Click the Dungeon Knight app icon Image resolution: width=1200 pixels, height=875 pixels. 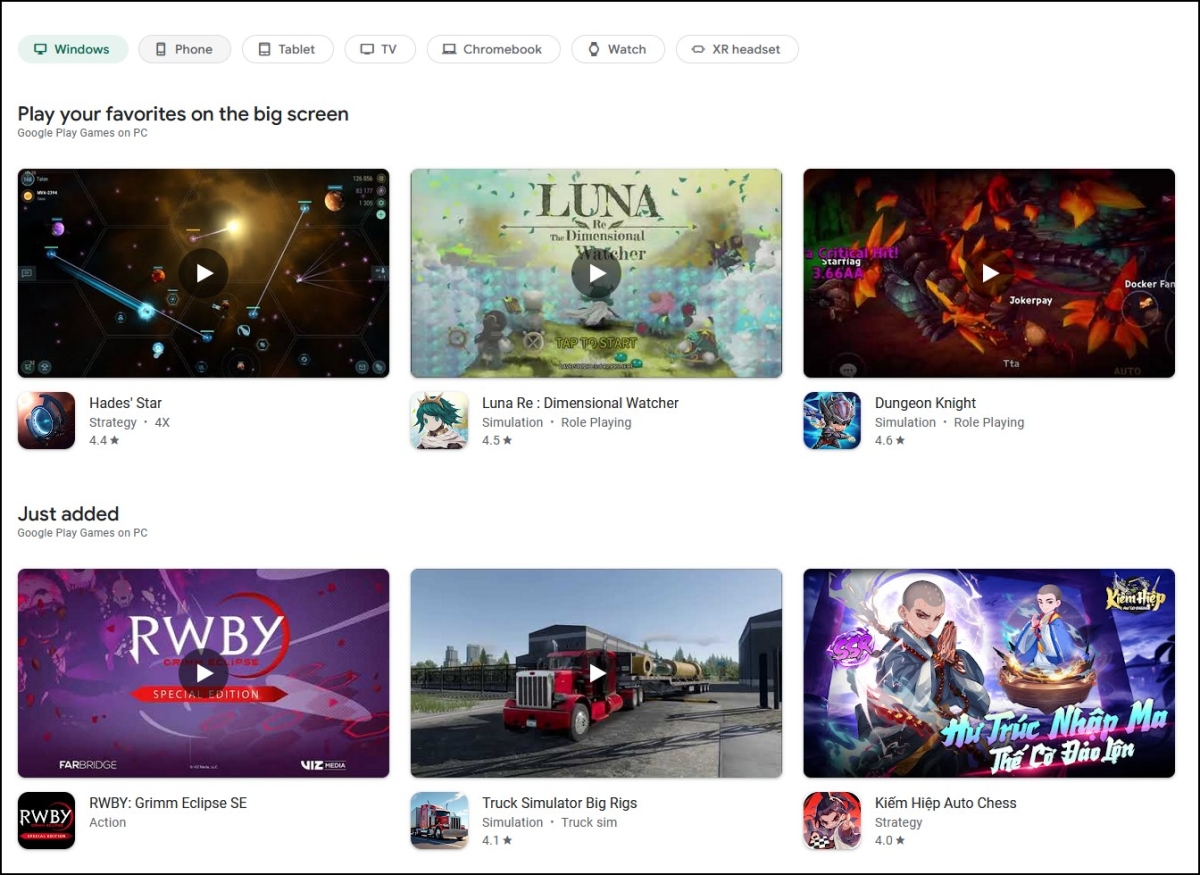click(832, 420)
